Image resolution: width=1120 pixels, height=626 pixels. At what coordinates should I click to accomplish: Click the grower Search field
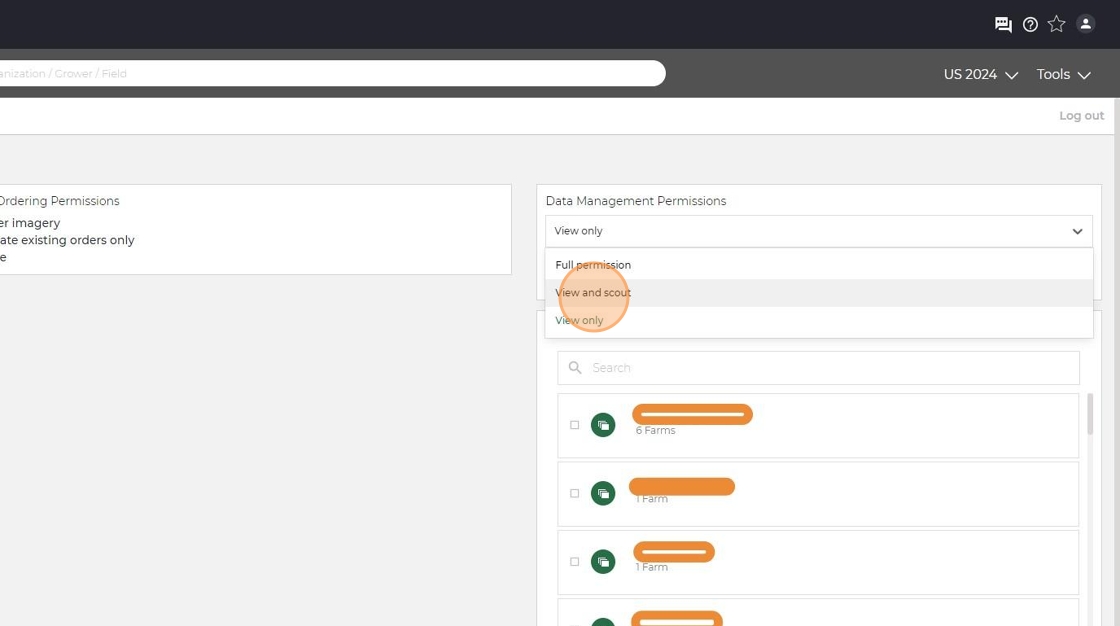tap(818, 367)
